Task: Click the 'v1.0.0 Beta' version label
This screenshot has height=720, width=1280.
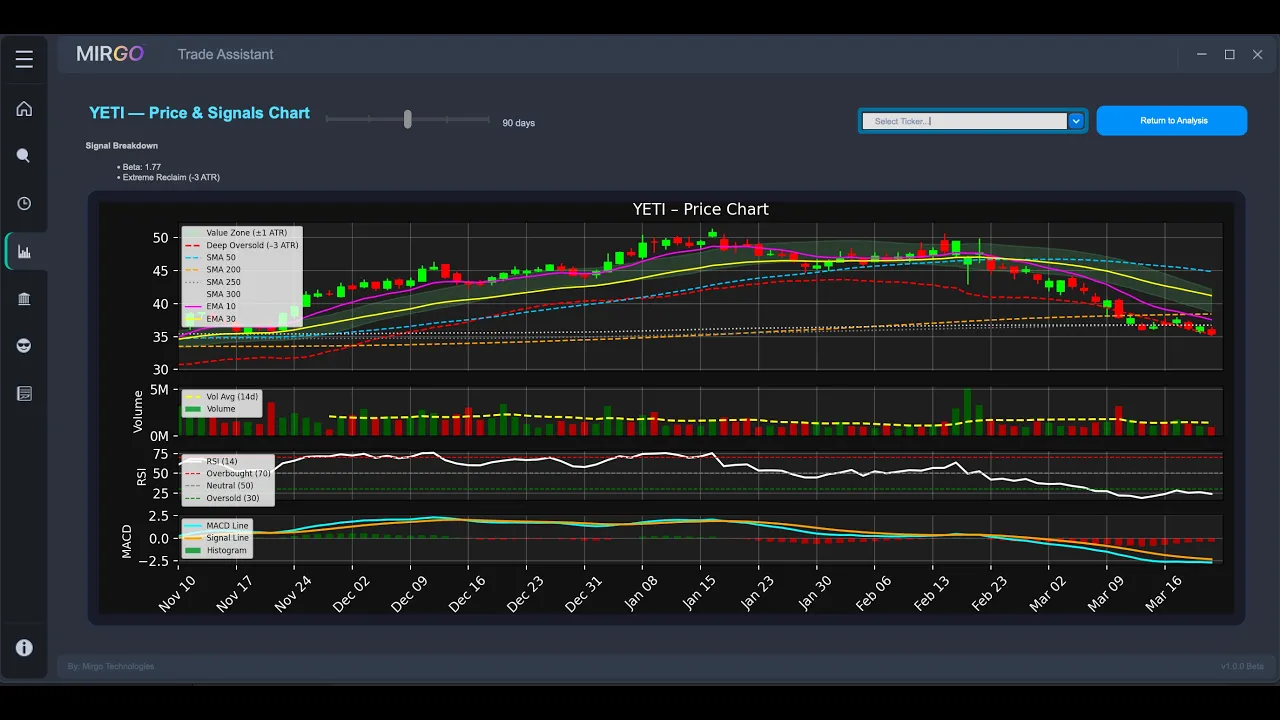Action: click(x=1242, y=666)
